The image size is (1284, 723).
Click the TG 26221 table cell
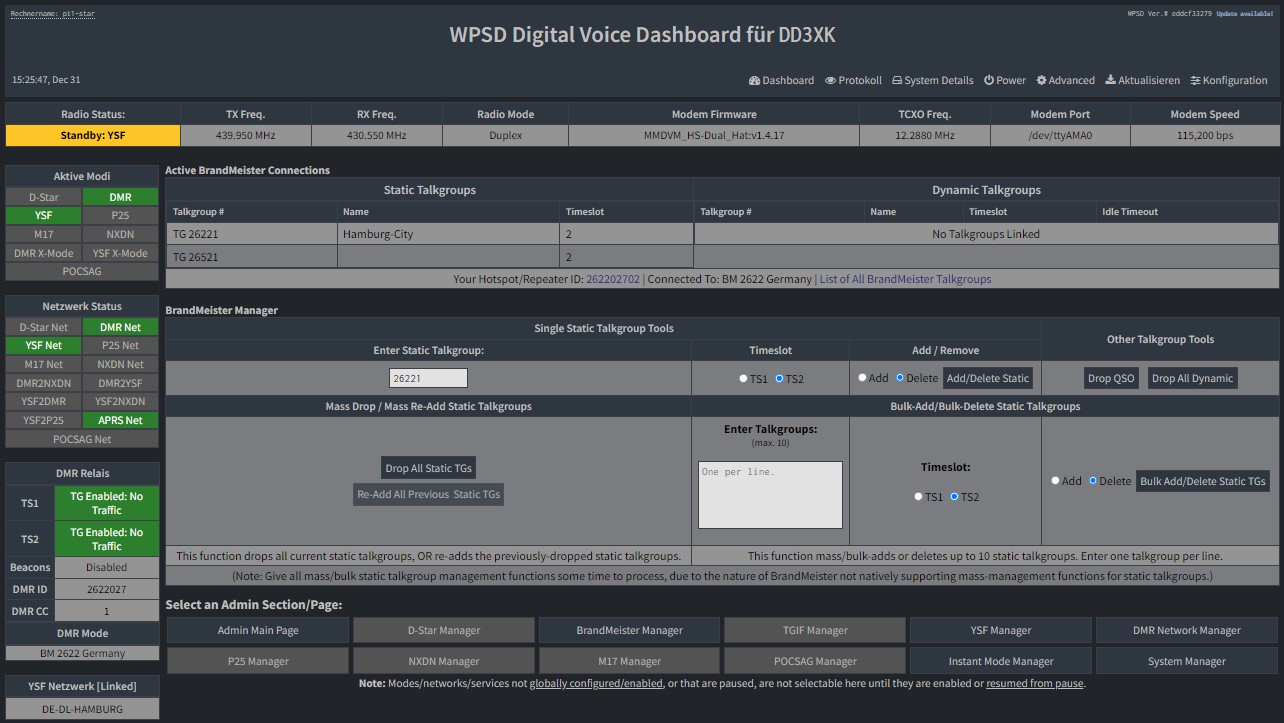[x=251, y=234]
